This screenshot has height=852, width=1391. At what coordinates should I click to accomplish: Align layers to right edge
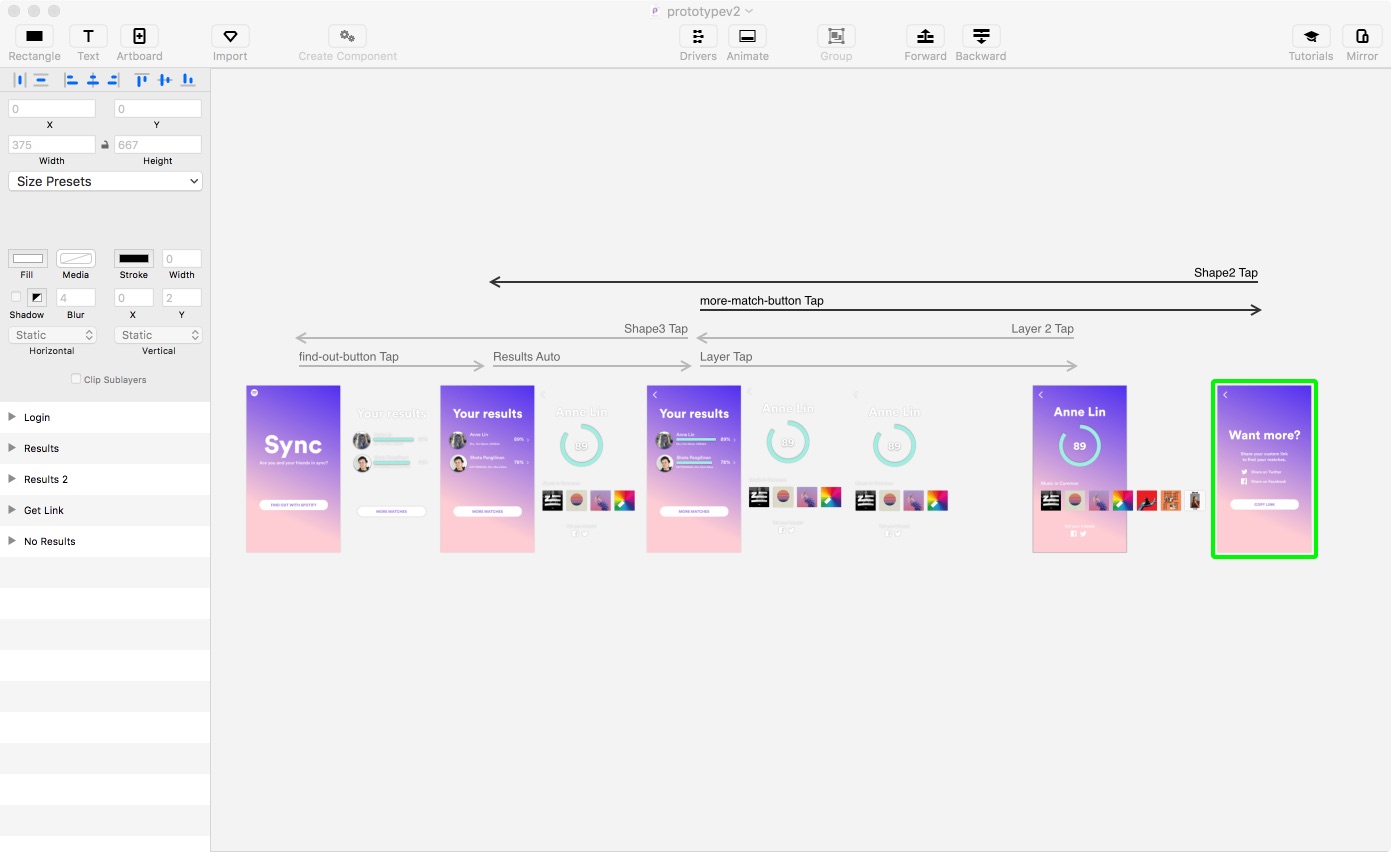click(113, 80)
